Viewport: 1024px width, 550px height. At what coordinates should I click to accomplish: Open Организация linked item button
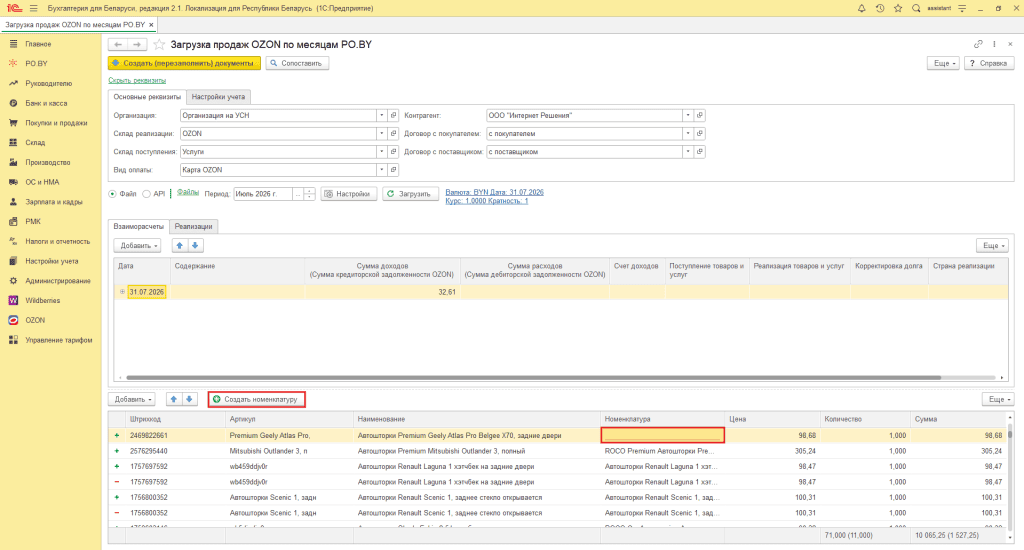[394, 116]
